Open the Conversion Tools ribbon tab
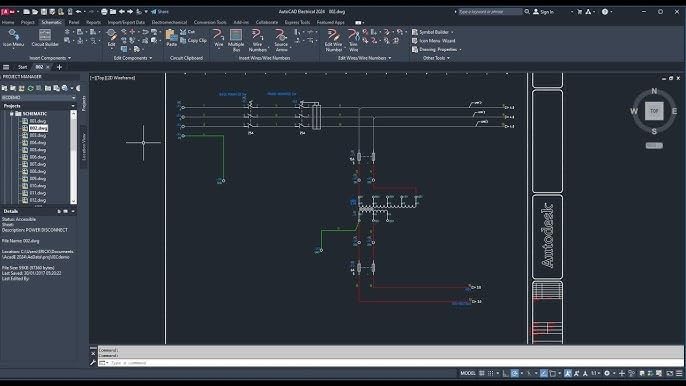Image resolution: width=686 pixels, height=386 pixels. pyautogui.click(x=210, y=22)
